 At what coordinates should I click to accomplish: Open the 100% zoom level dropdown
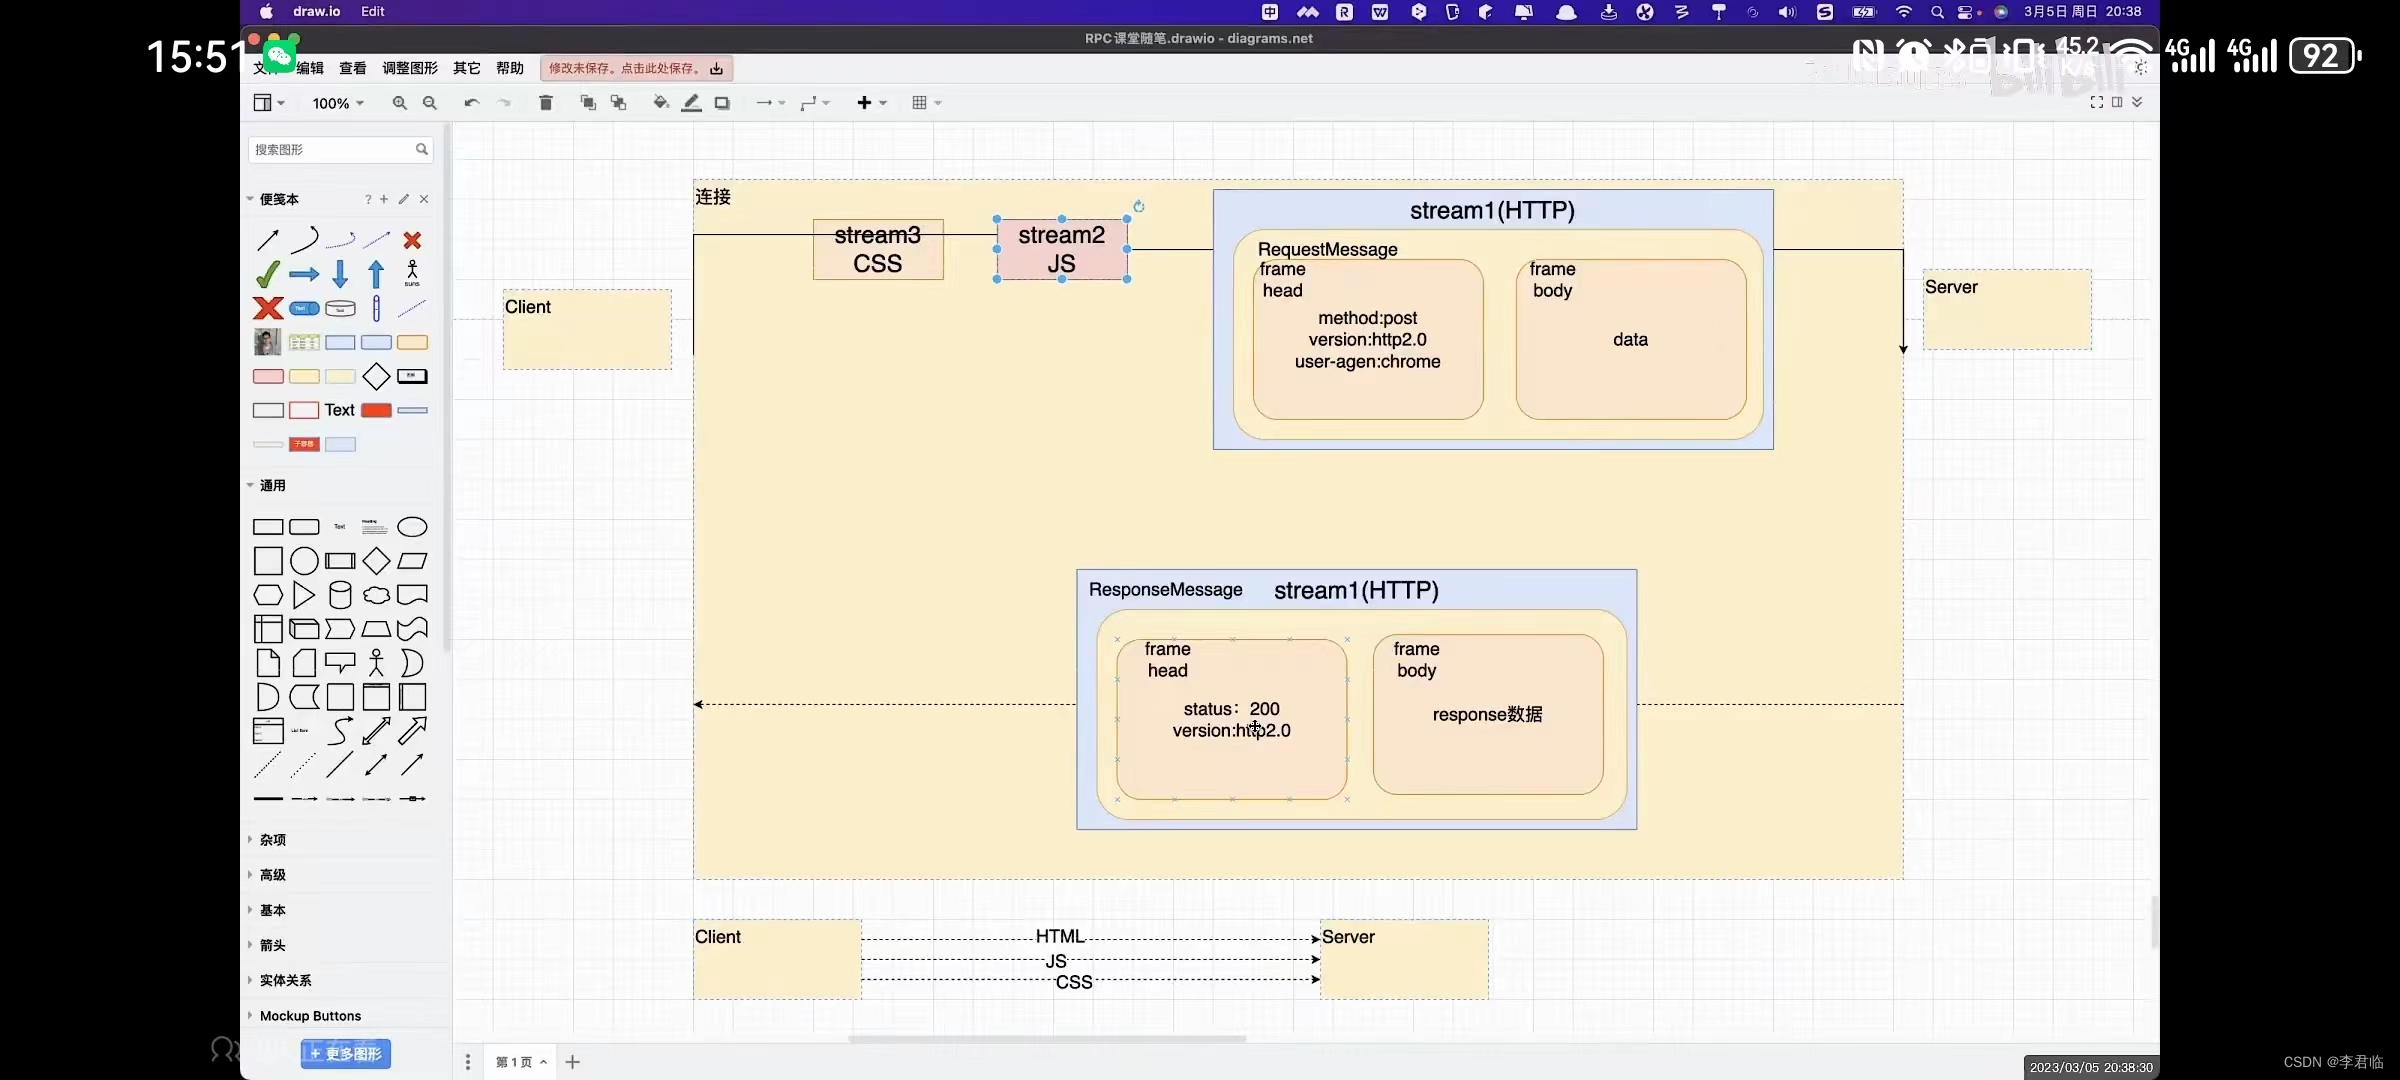click(x=337, y=102)
